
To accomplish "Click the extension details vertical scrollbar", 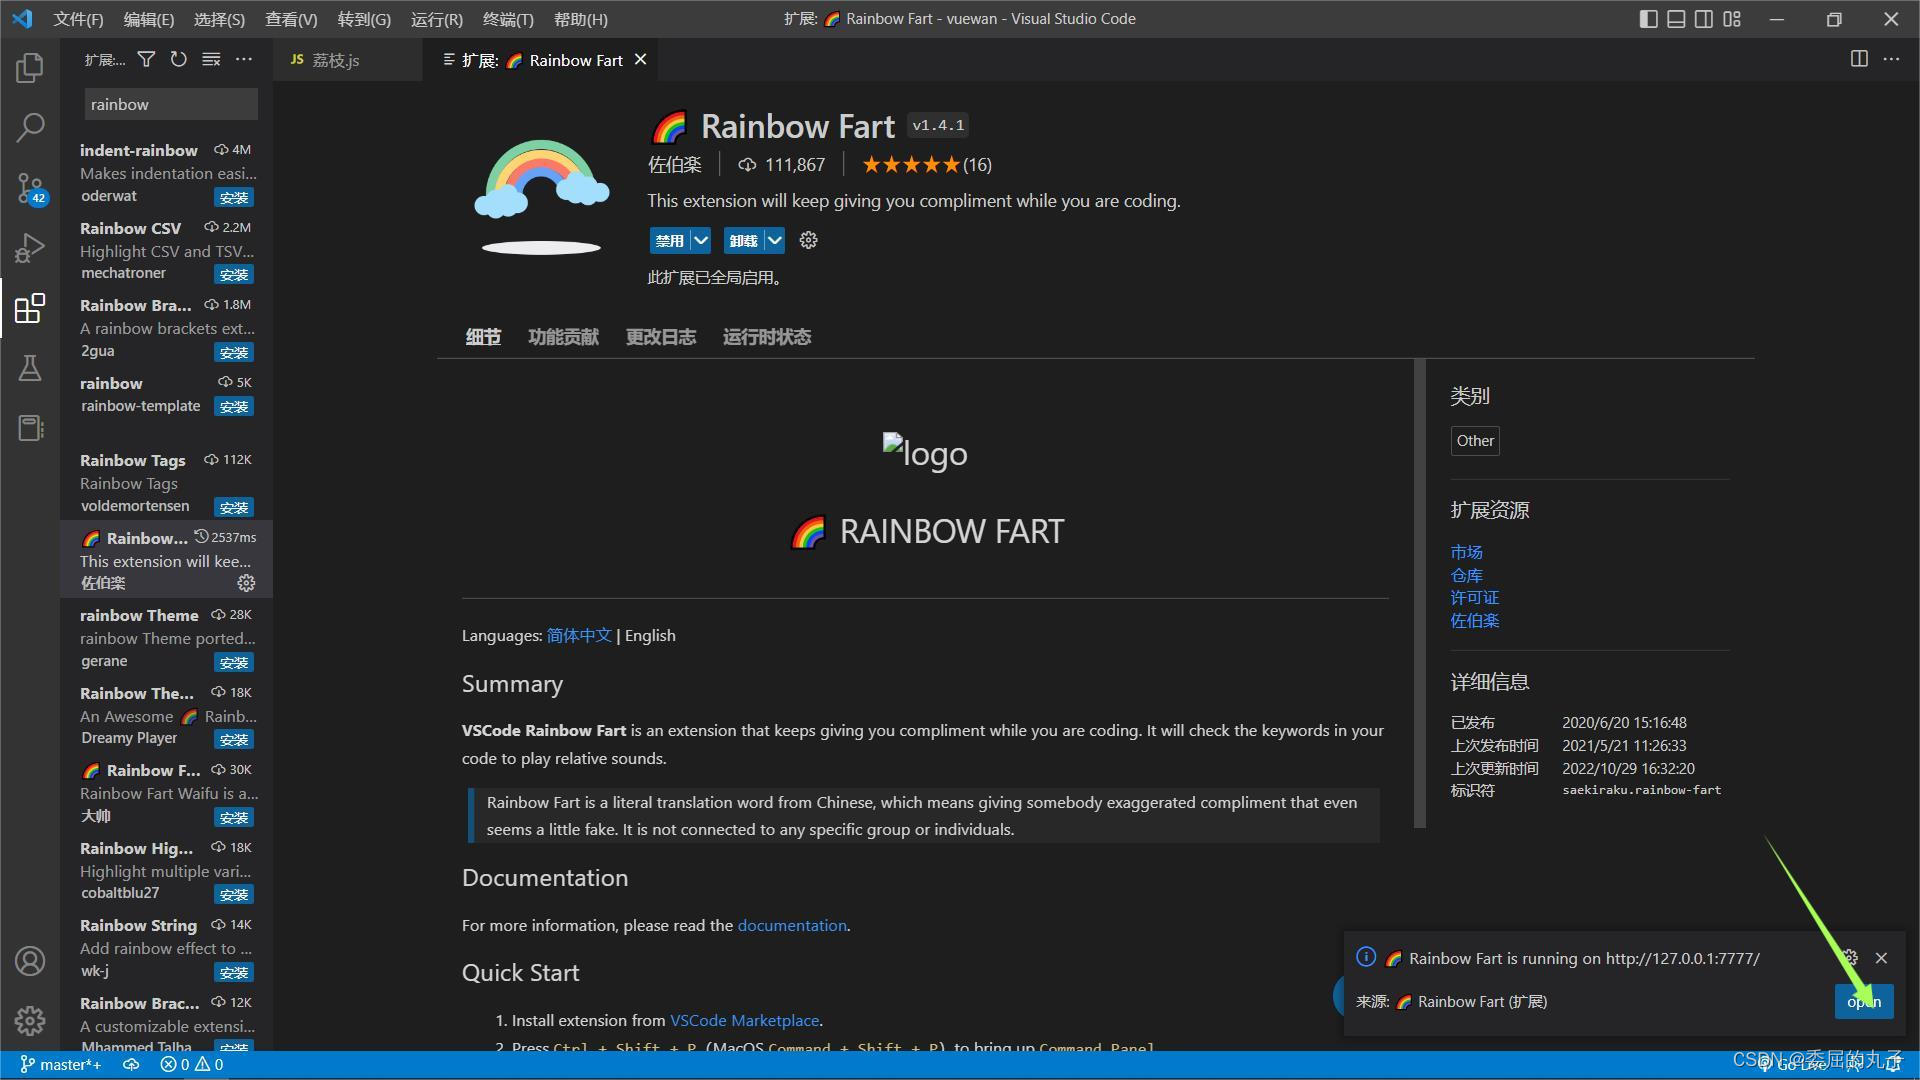I will pos(1419,594).
